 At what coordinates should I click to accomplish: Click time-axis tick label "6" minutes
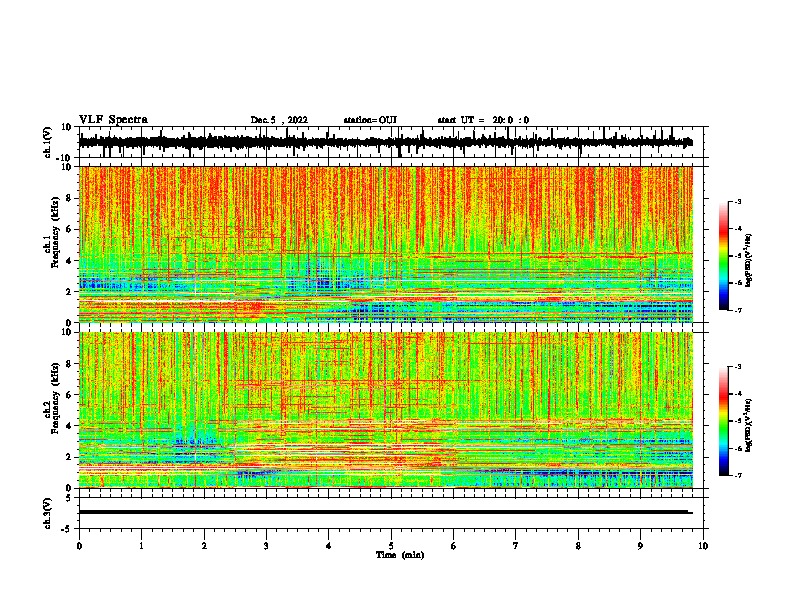click(x=453, y=546)
